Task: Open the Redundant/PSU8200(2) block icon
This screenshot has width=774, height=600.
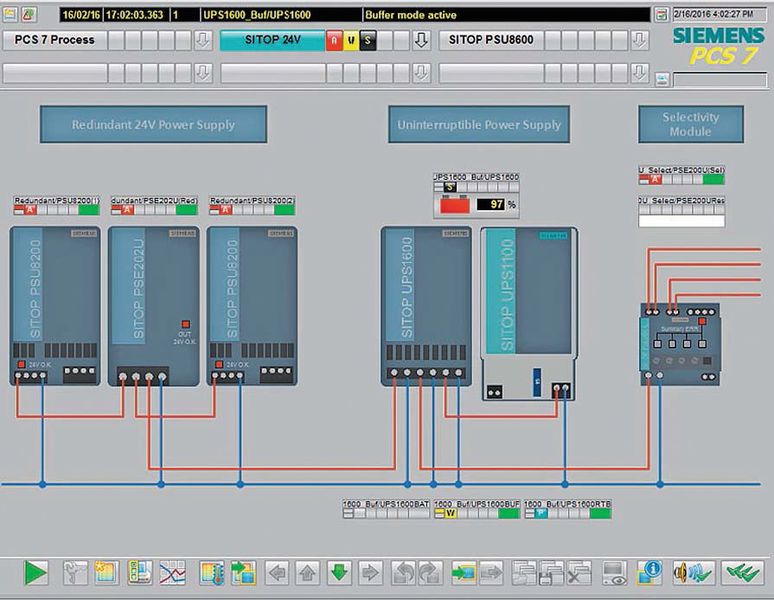Action: pos(252,205)
